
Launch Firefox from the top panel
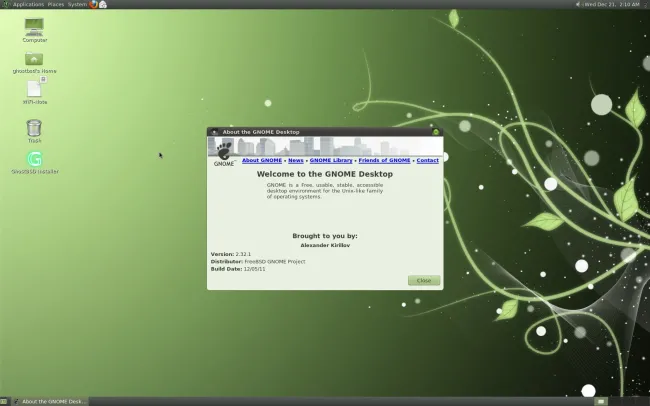94,4
